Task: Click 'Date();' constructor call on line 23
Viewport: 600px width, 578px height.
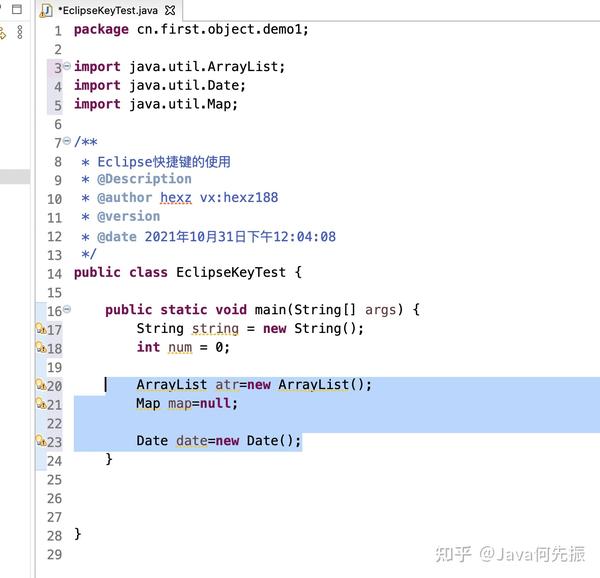Action: coord(274,441)
